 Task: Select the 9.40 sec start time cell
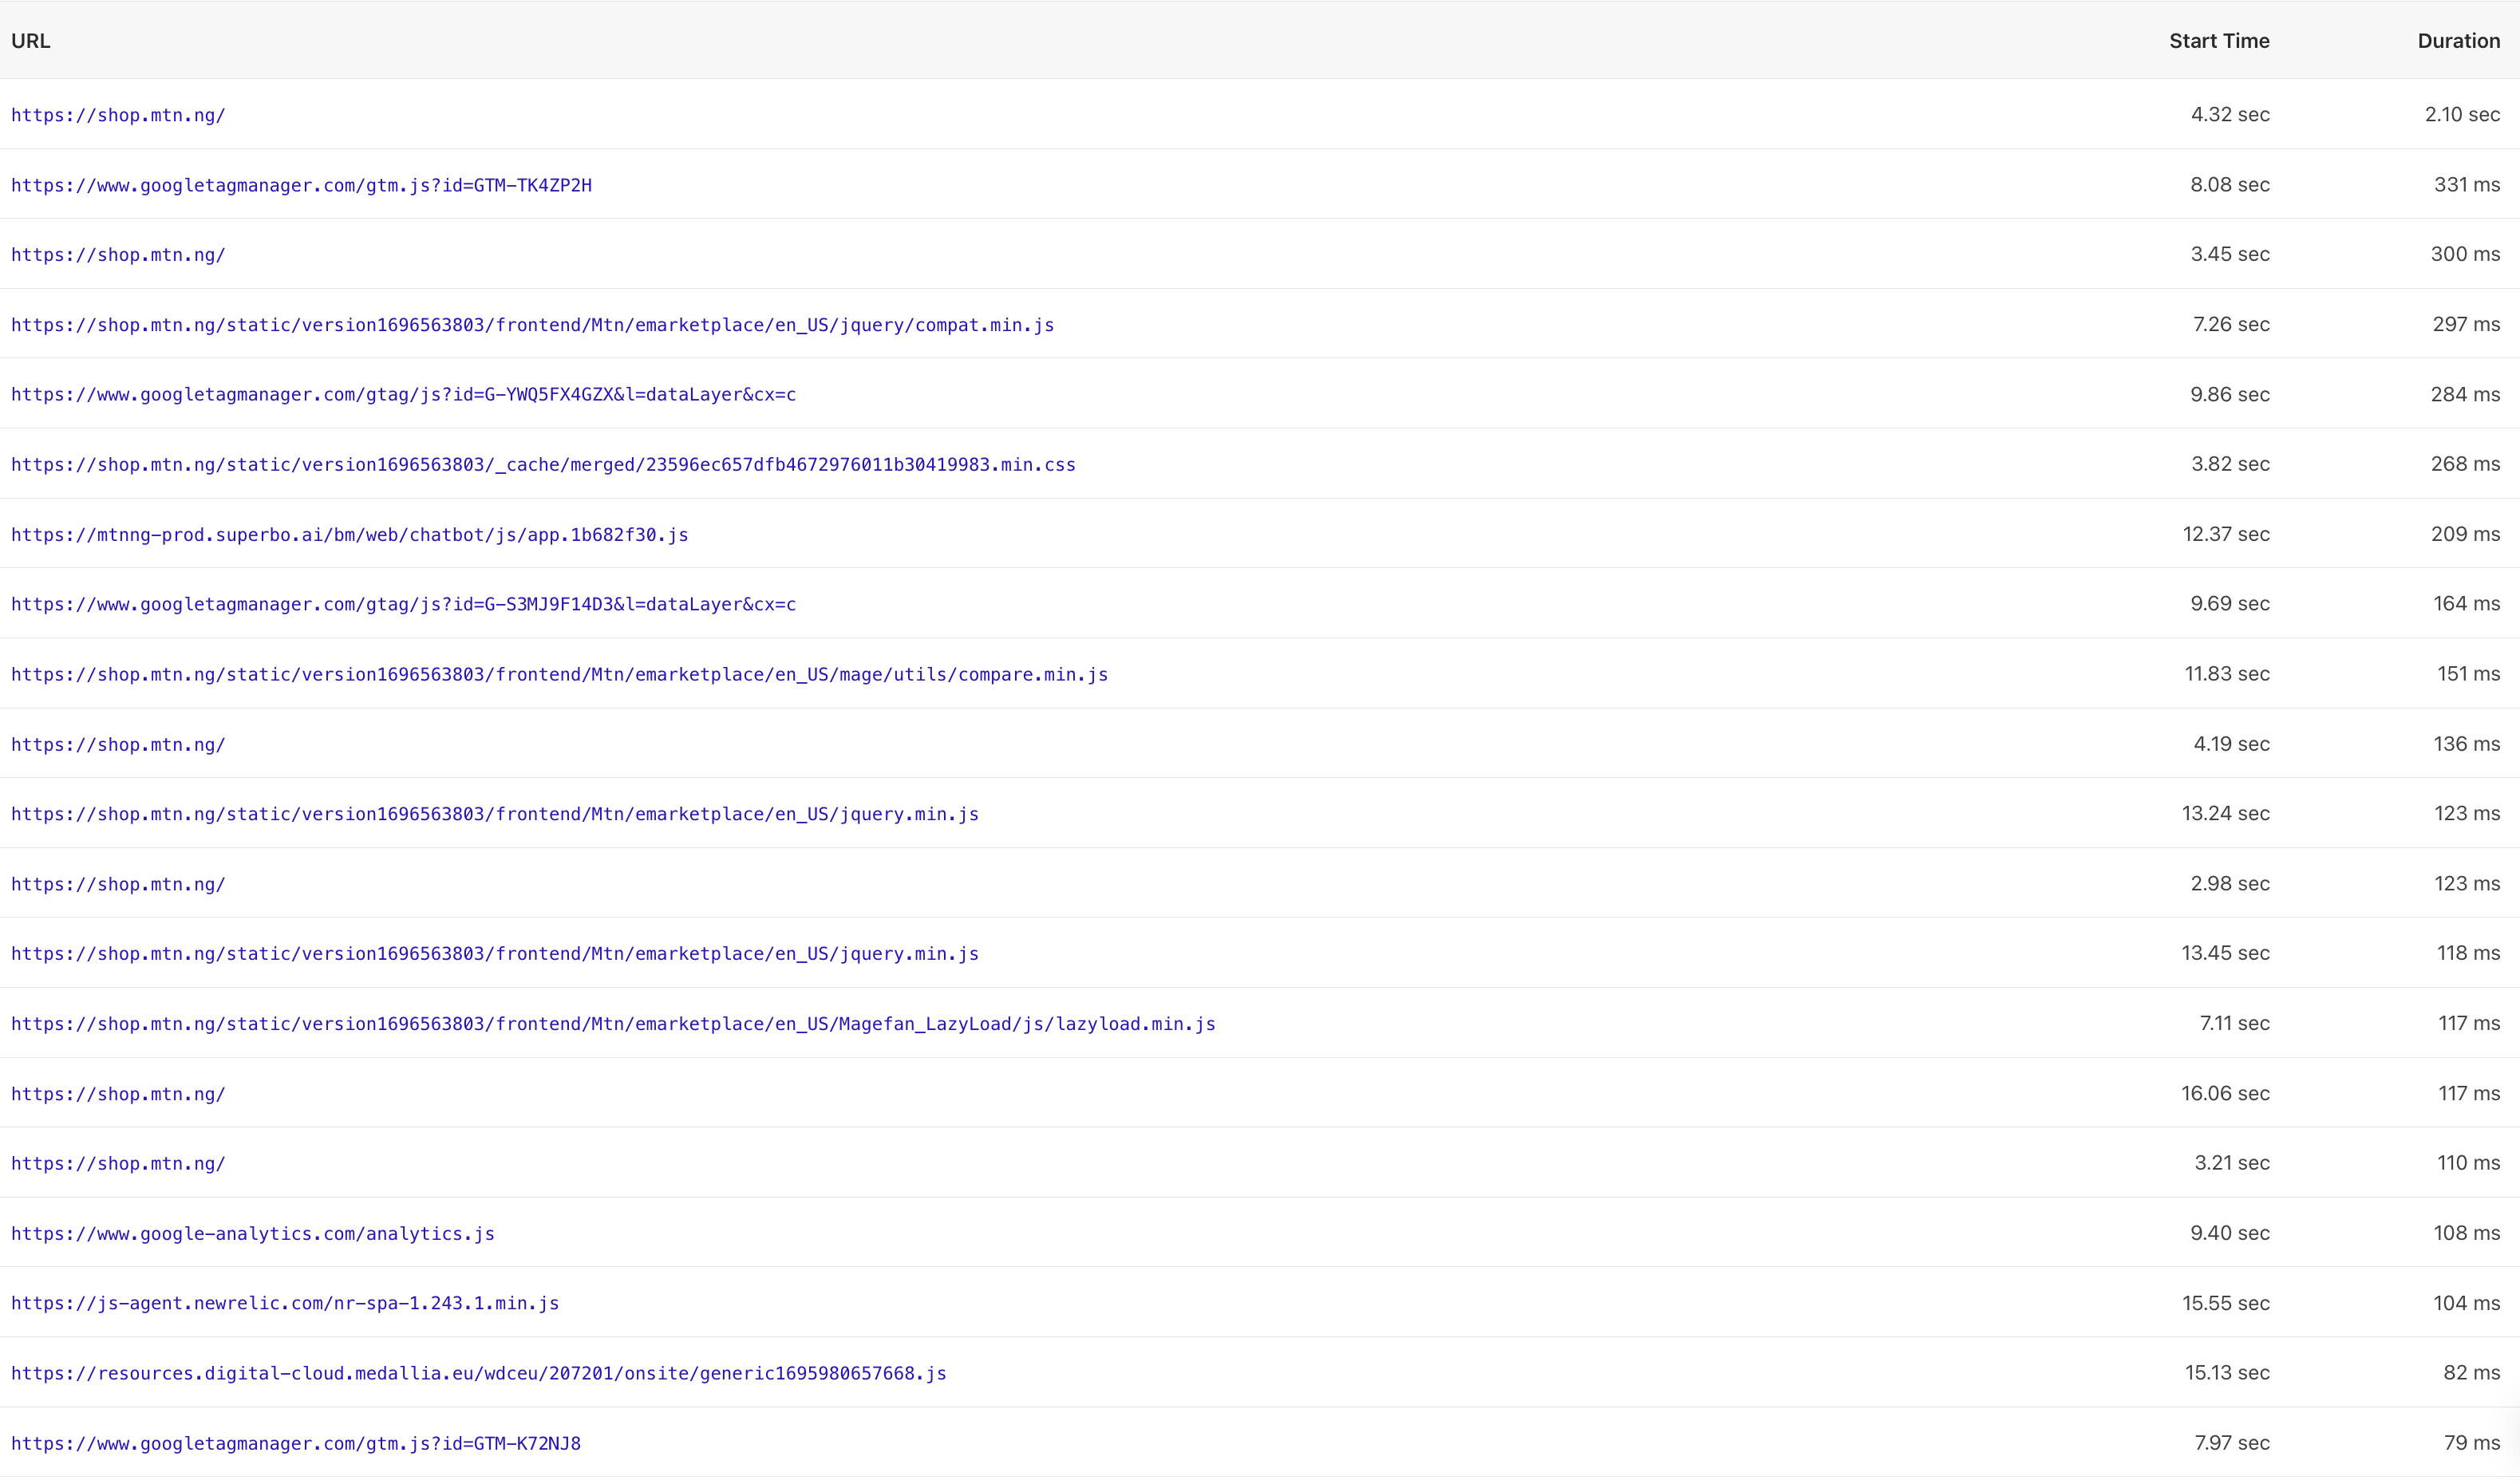(x=2230, y=1233)
